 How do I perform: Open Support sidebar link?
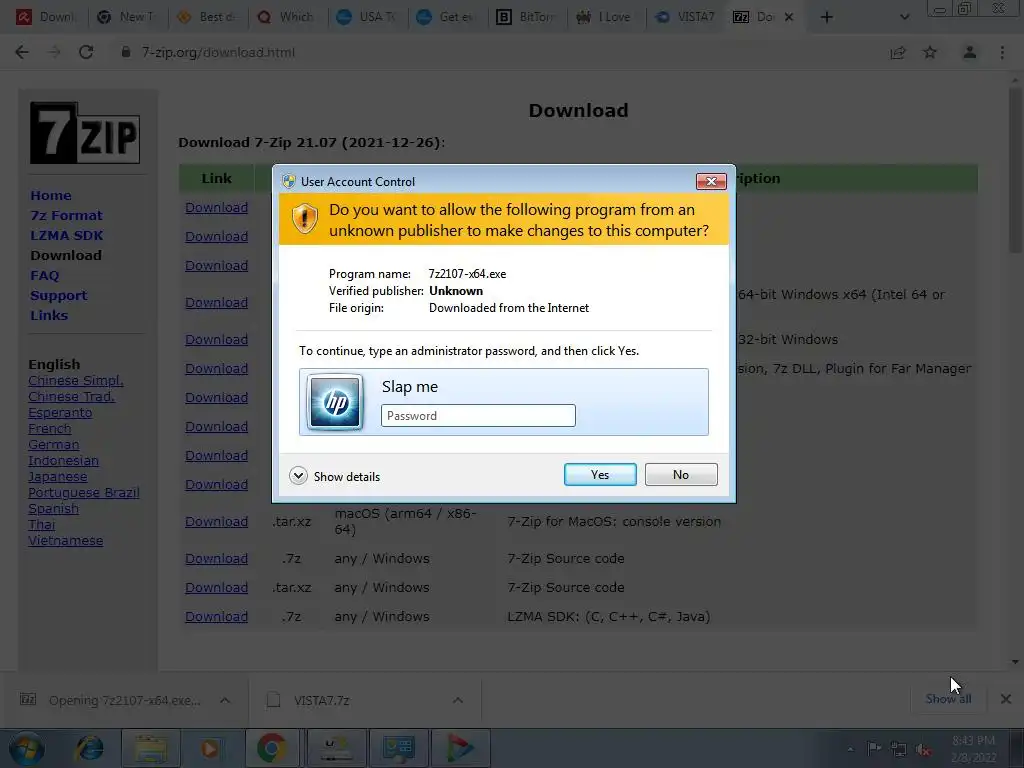[x=58, y=295]
